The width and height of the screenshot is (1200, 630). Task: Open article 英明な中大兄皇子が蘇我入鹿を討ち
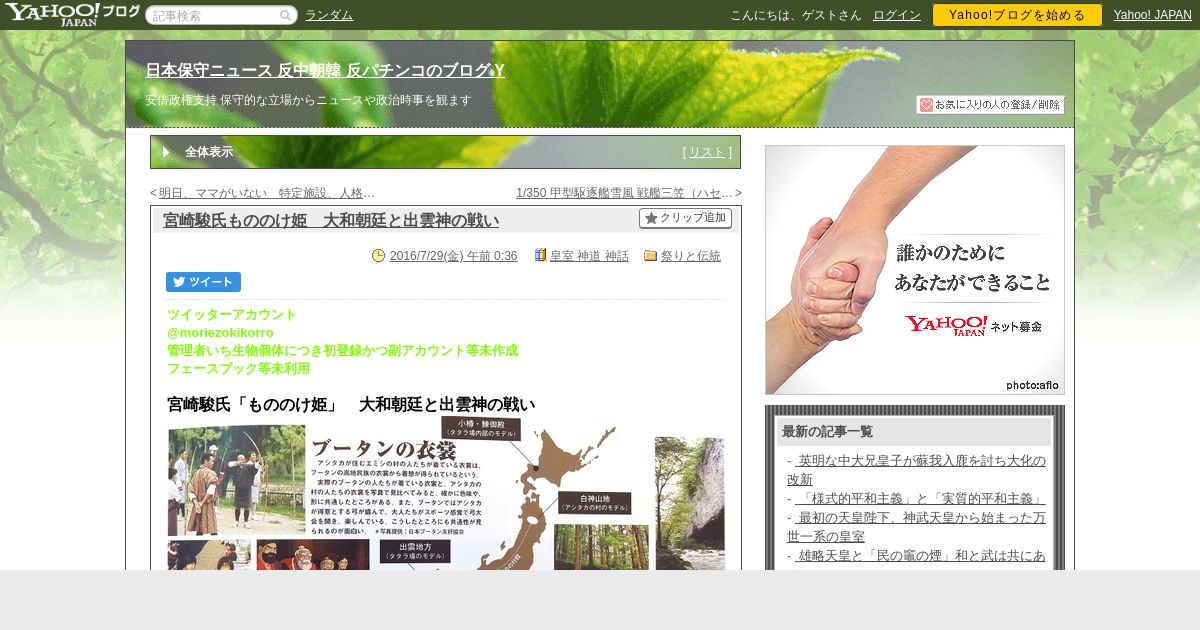point(916,470)
